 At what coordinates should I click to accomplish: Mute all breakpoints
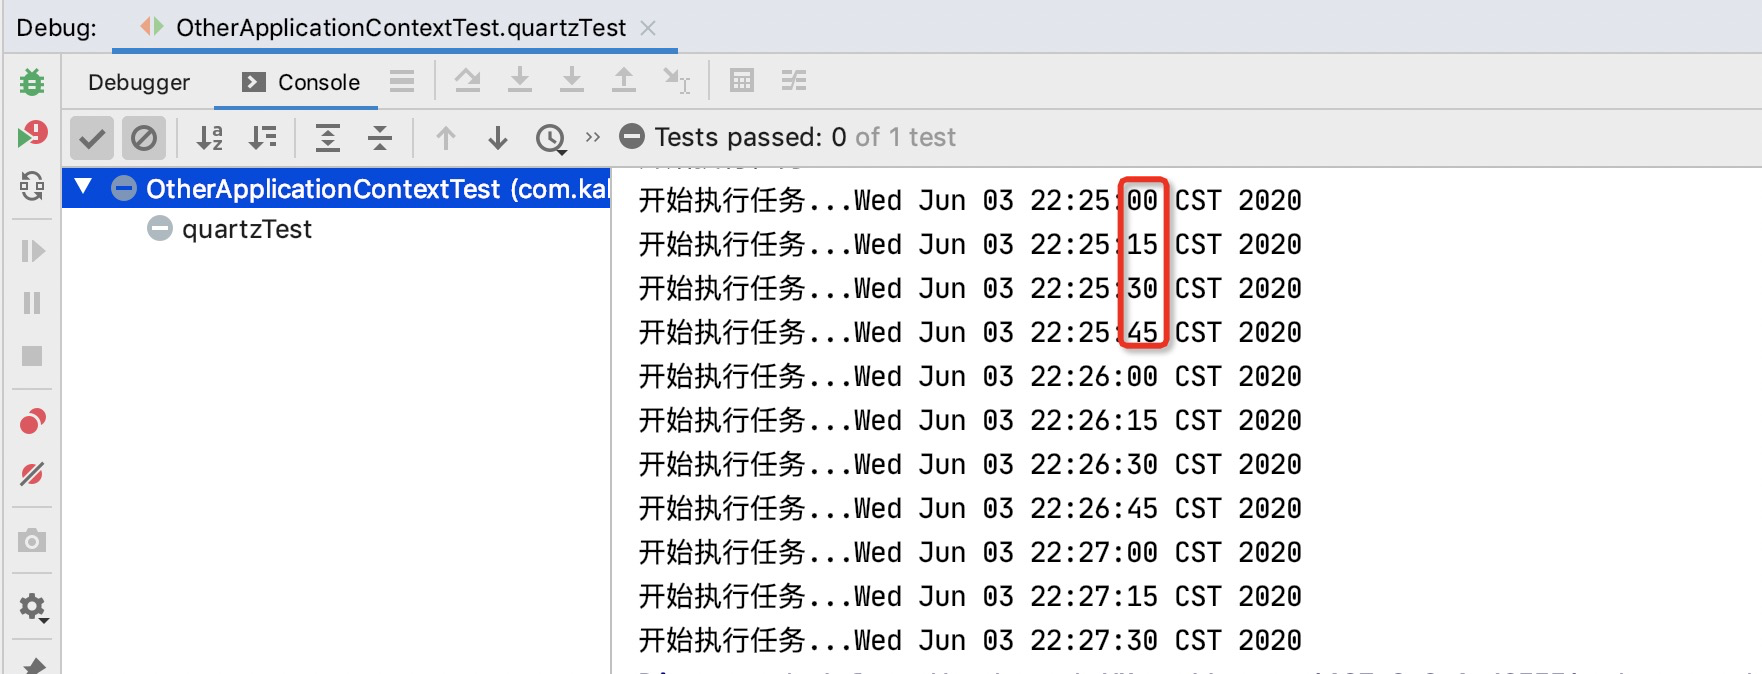click(32, 475)
